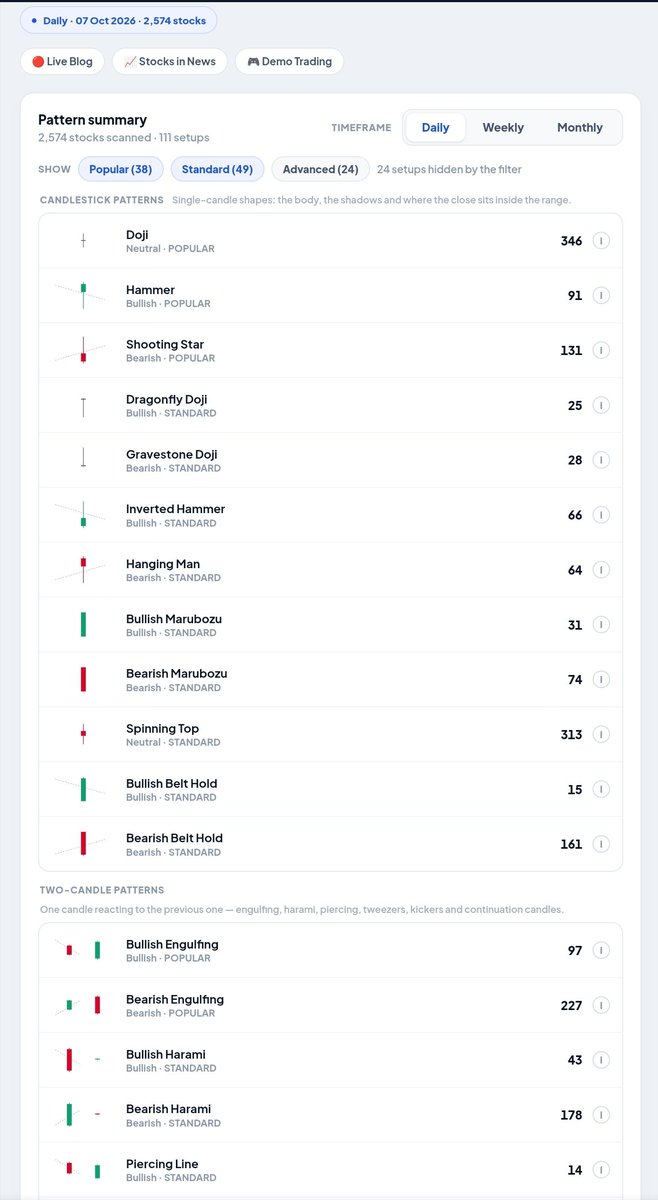Enable the Advanced (24) filter chip

pyautogui.click(x=320, y=169)
